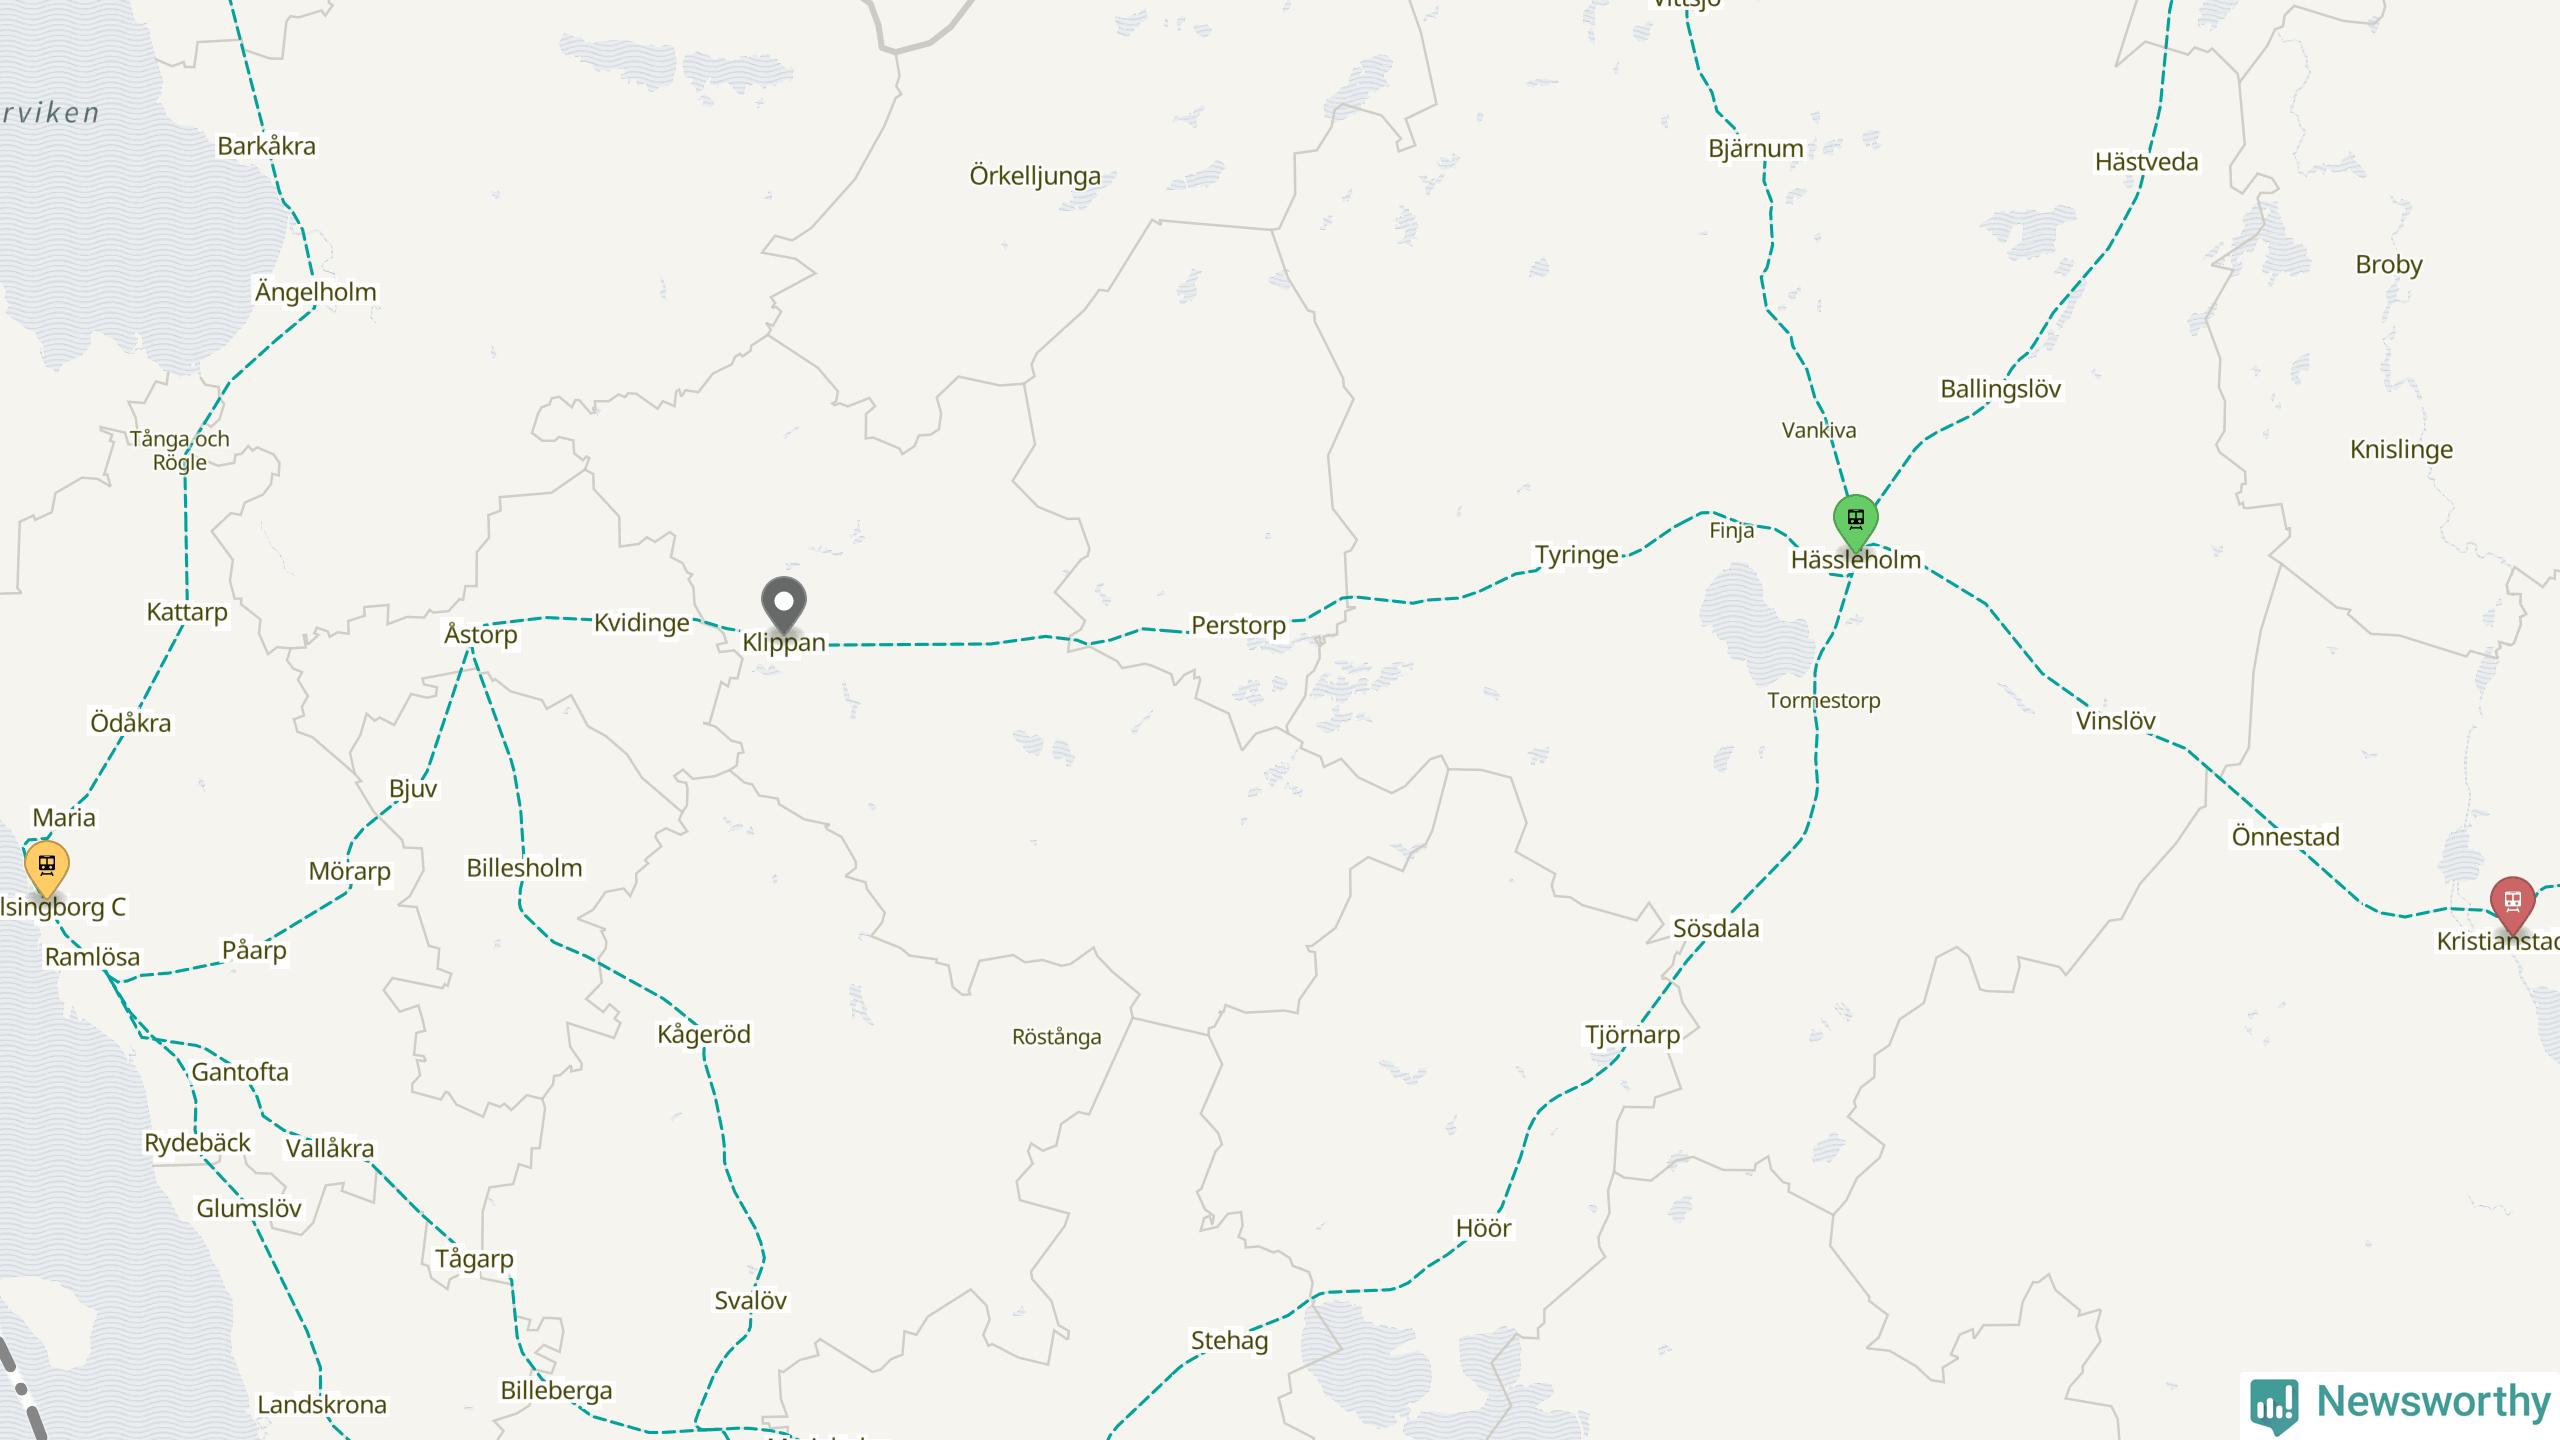The height and width of the screenshot is (1440, 2560).
Task: Select the Perstorp town label
Action: (1238, 625)
